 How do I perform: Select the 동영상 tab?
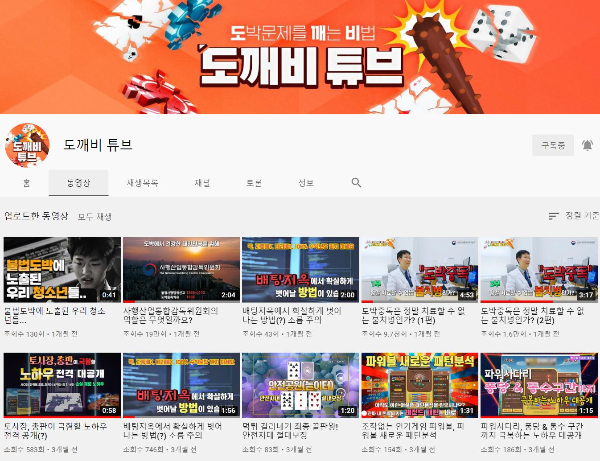click(x=78, y=183)
